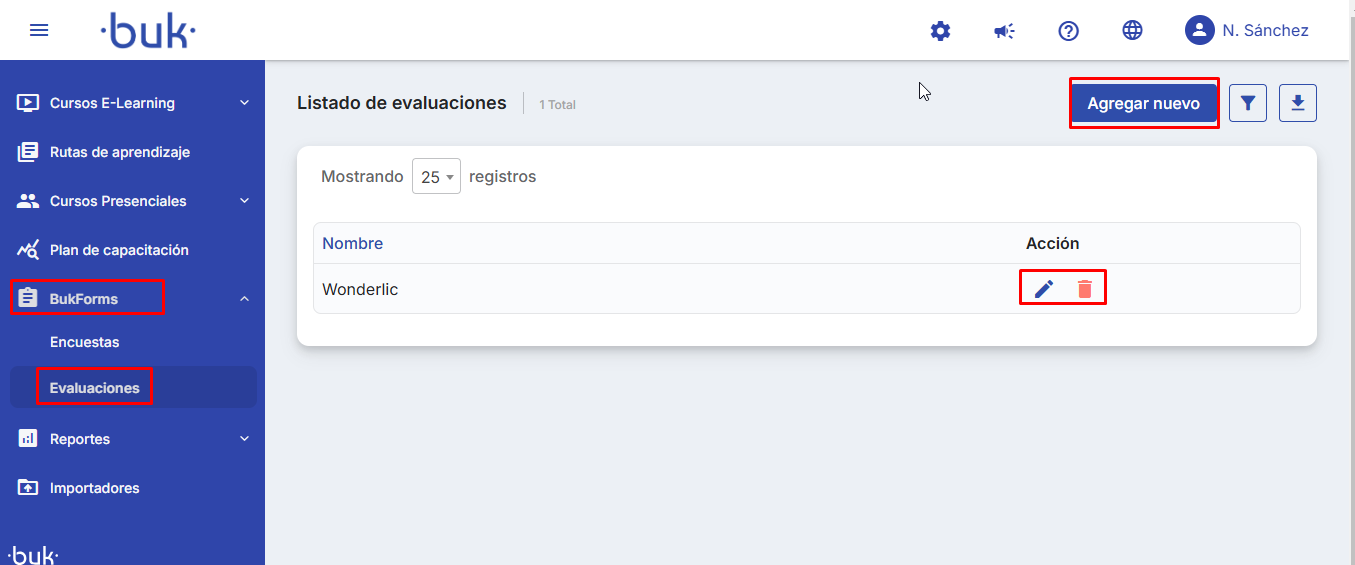Click the globe language icon
Screen dimensions: 1355x565
(1132, 30)
